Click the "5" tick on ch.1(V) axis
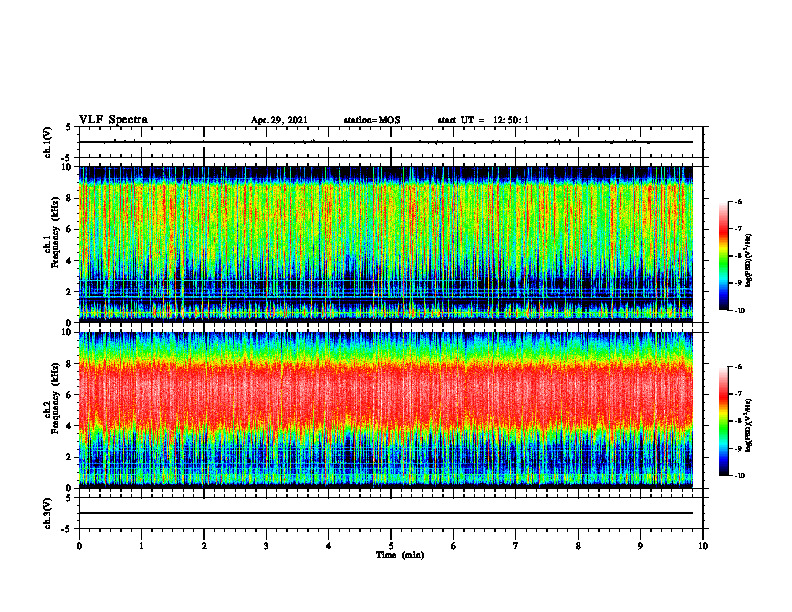Viewport: 792px width, 612px height. [x=69, y=127]
